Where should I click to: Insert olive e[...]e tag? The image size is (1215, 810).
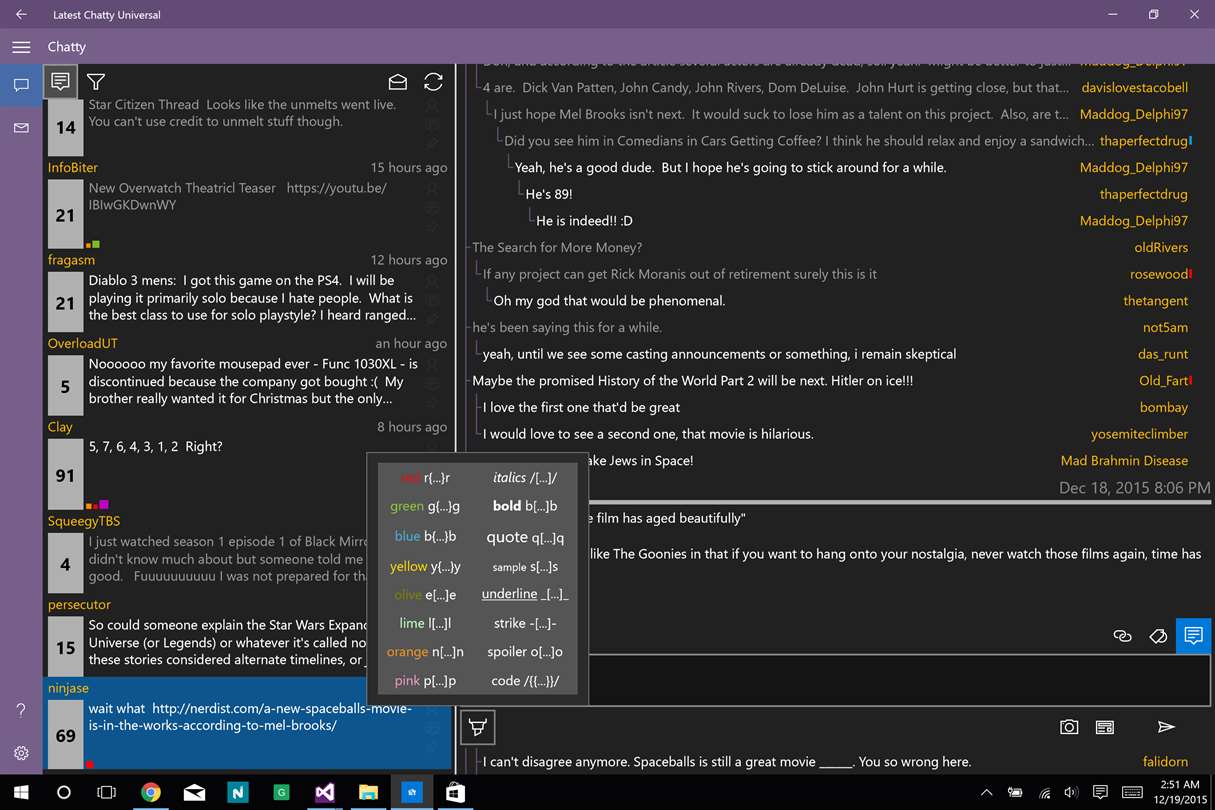tap(426, 595)
